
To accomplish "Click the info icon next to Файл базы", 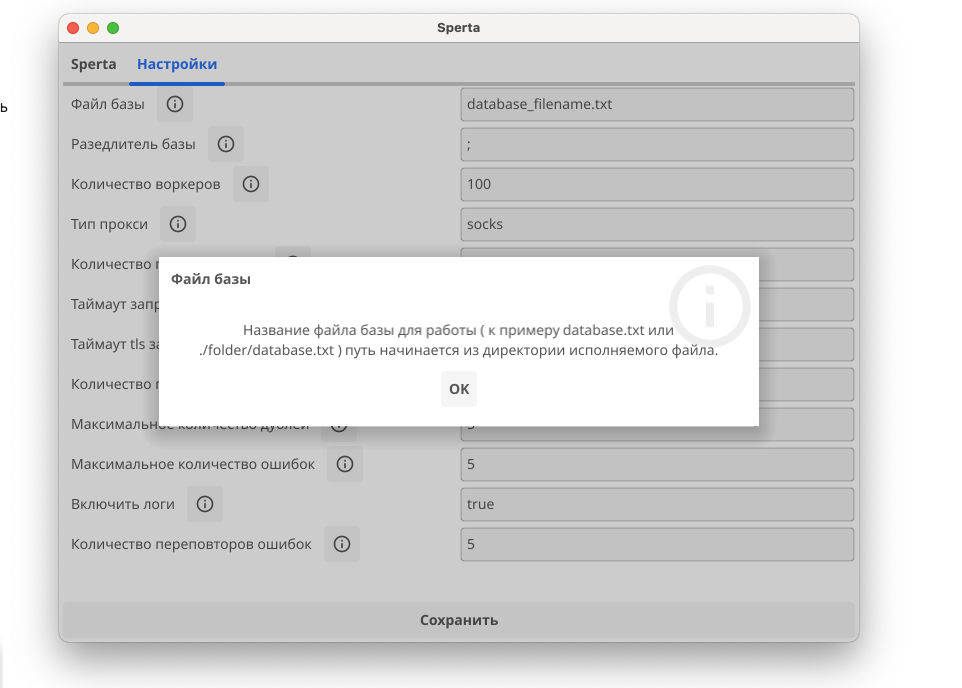I will [x=175, y=104].
